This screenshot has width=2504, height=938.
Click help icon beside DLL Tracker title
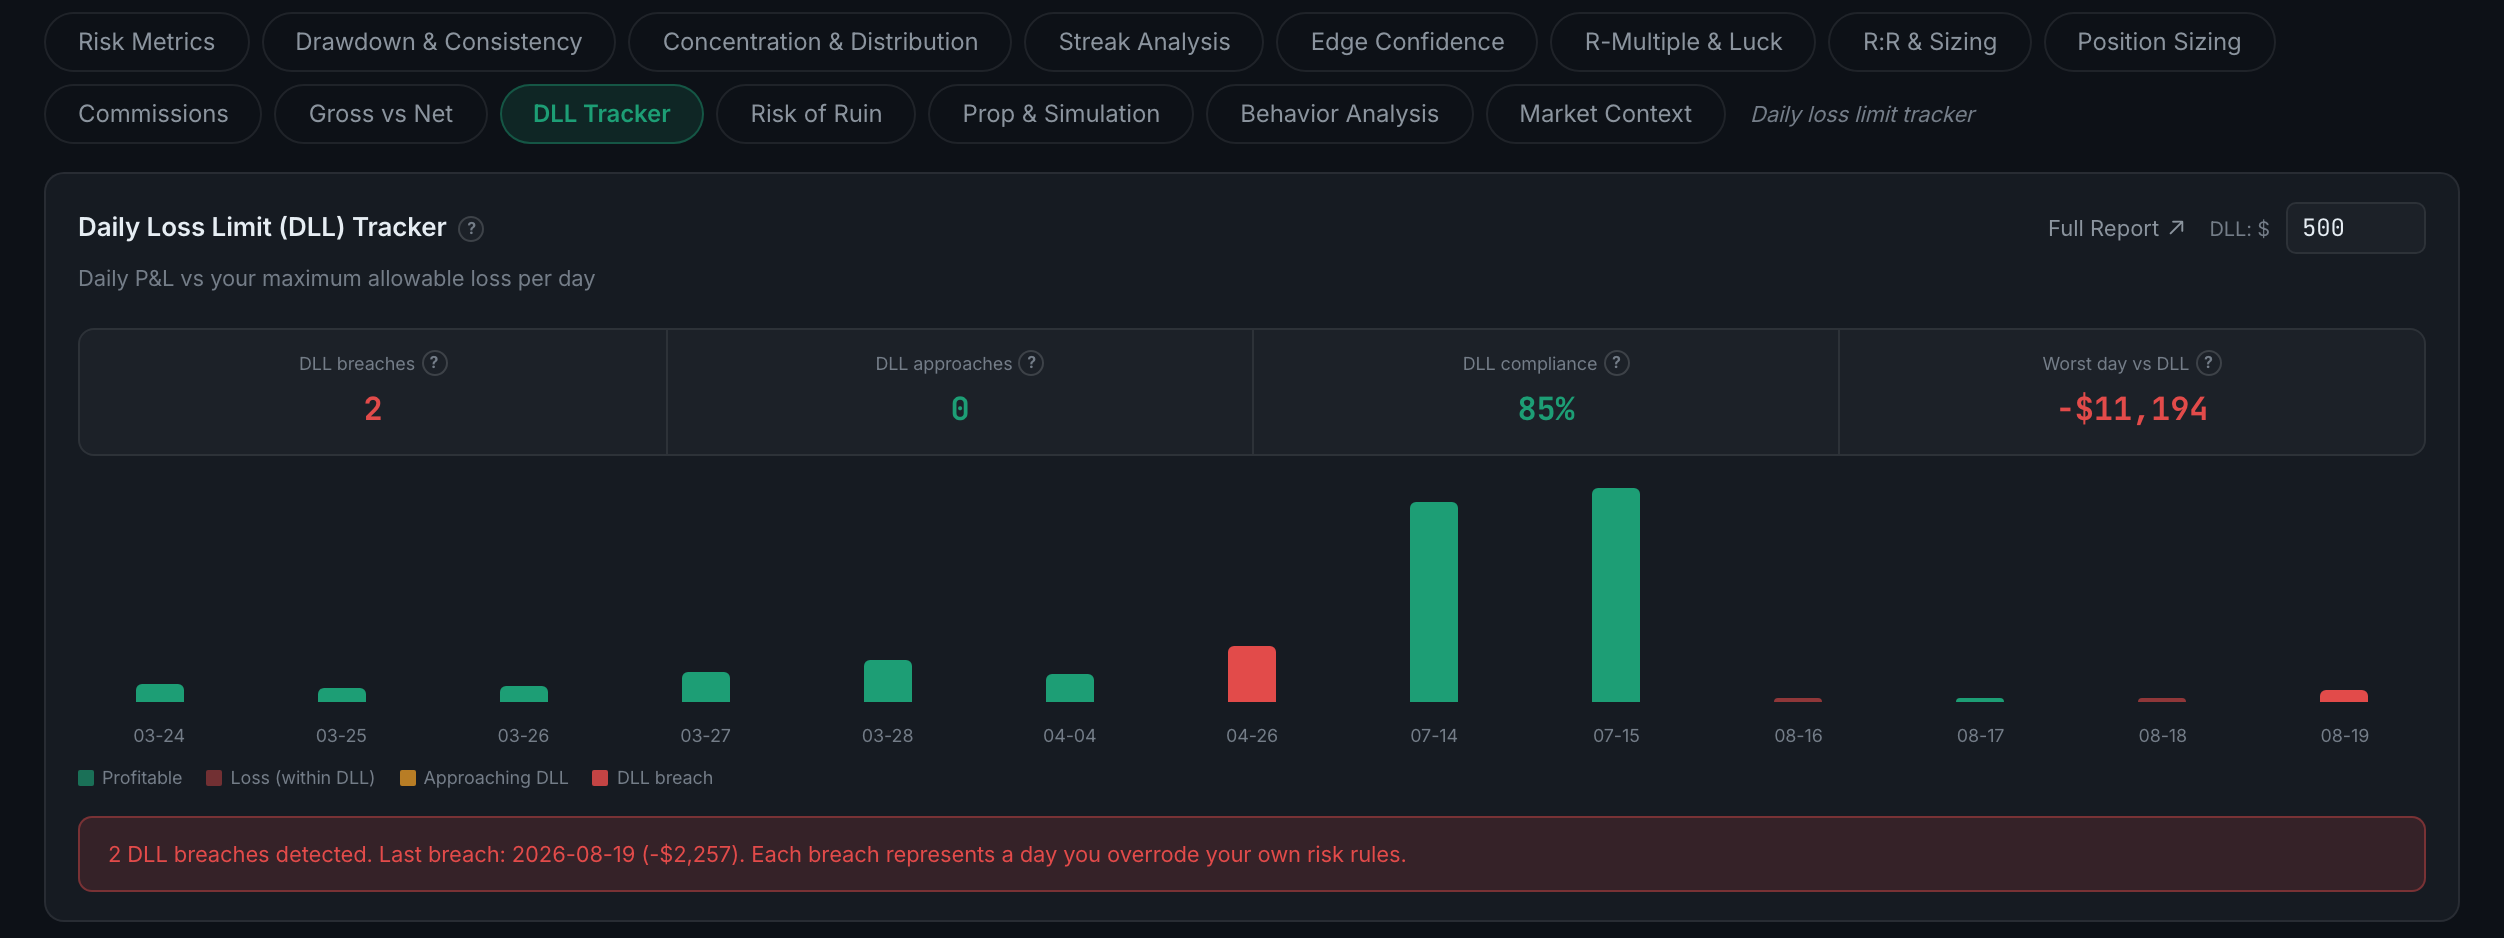(x=471, y=229)
